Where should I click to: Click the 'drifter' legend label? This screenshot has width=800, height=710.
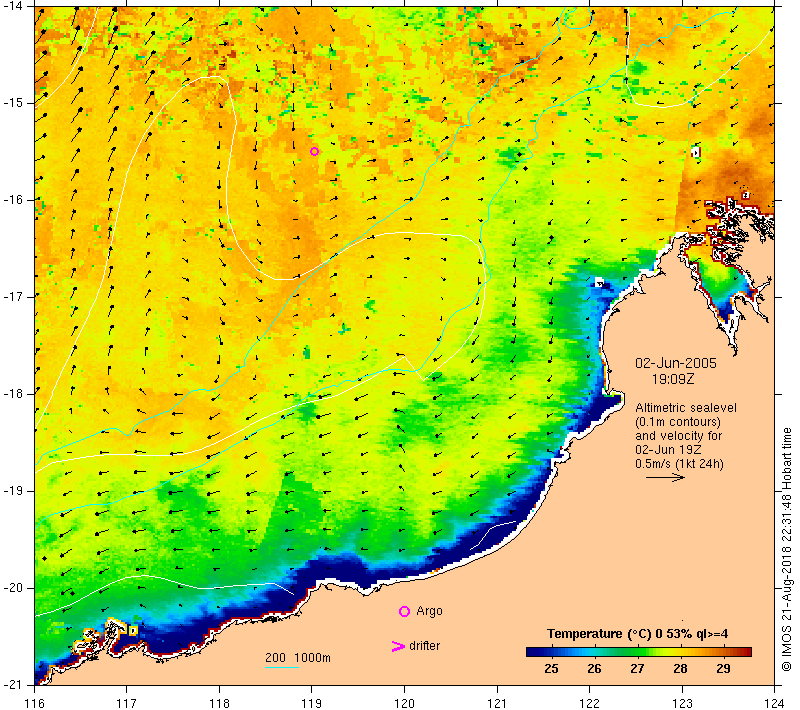point(424,646)
